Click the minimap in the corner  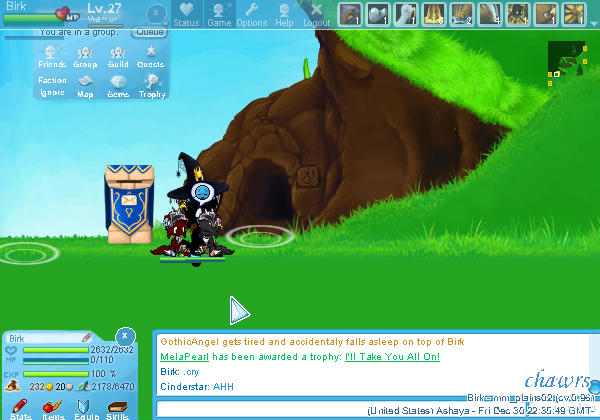coord(565,60)
